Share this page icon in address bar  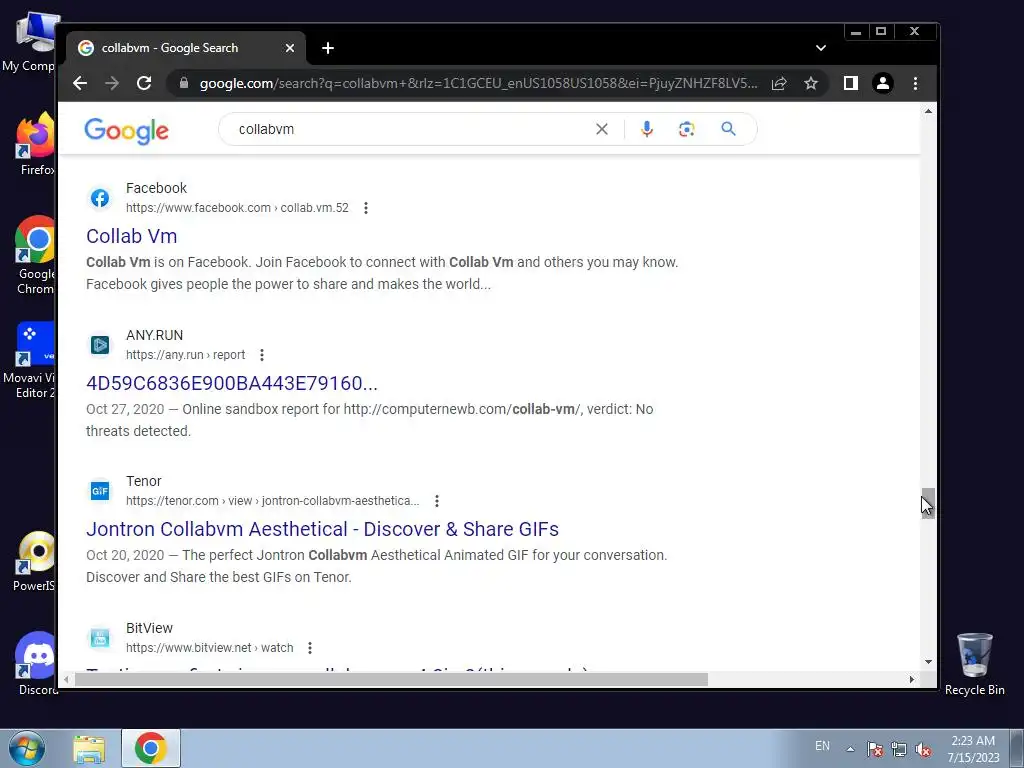tap(778, 84)
